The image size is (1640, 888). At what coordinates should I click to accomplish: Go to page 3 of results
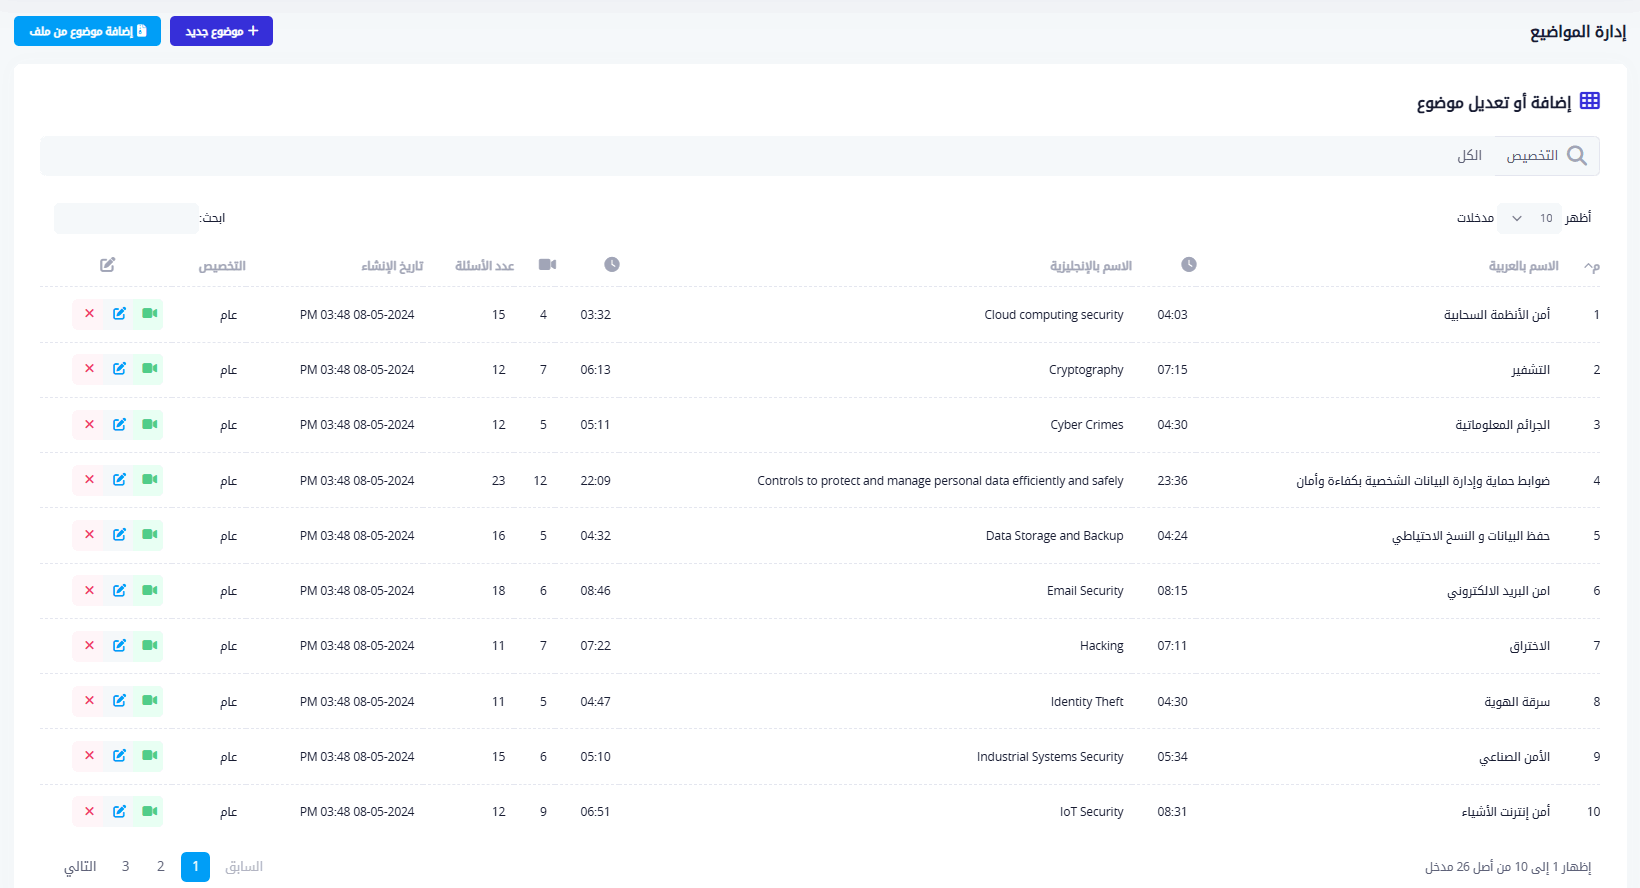125,866
